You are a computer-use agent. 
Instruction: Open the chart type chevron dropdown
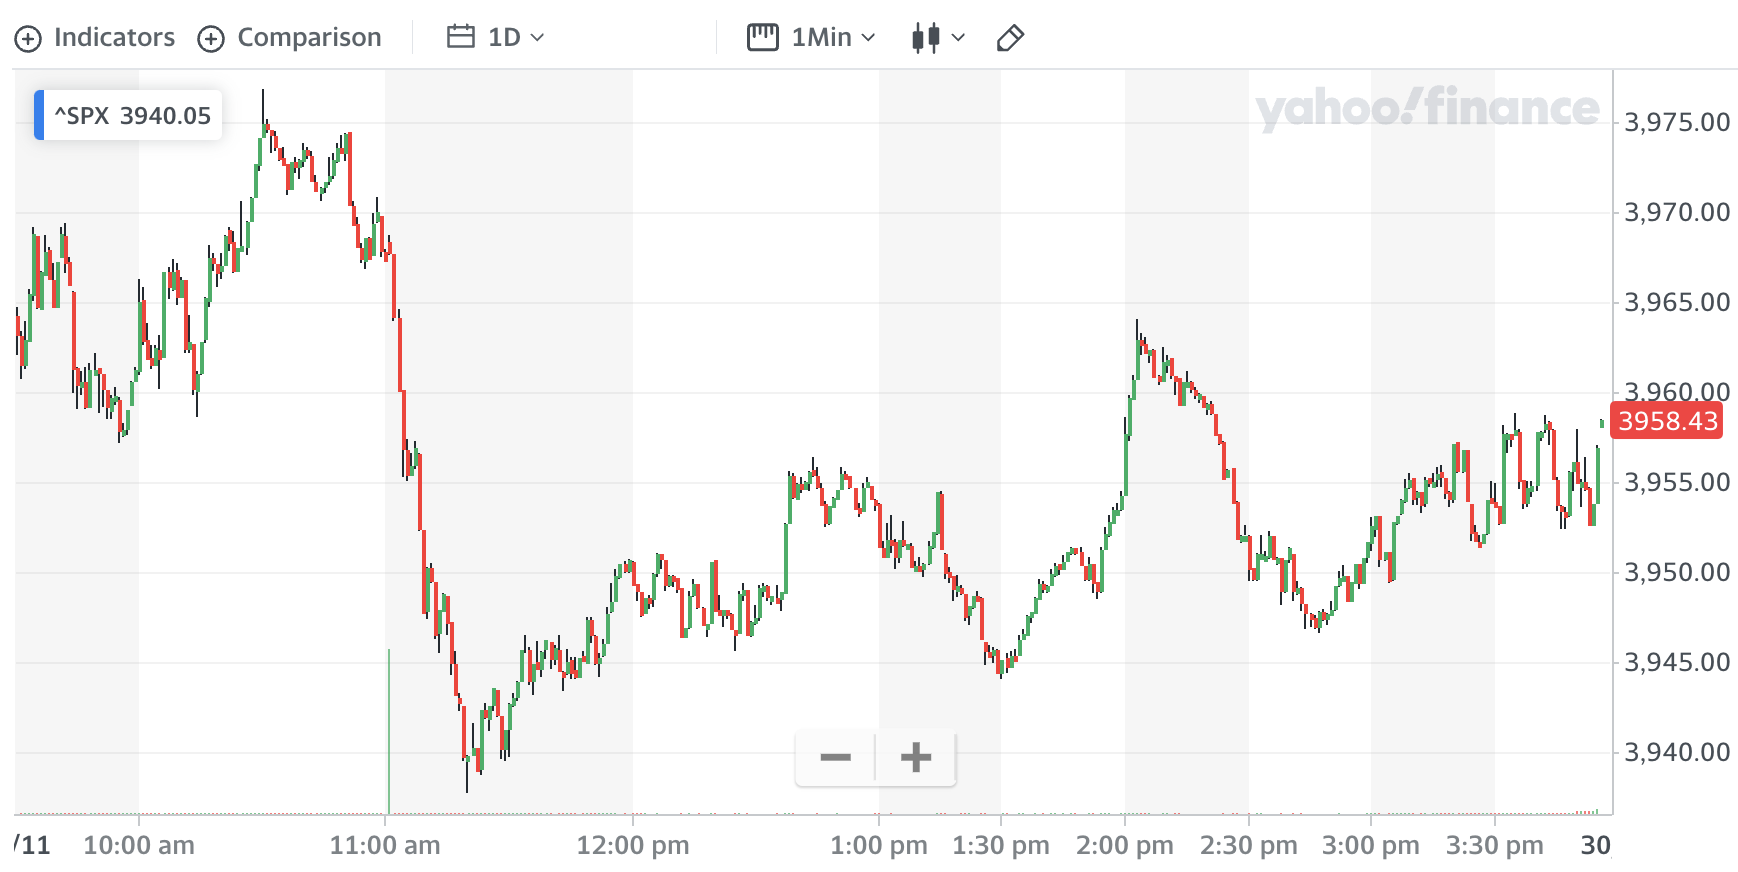pyautogui.click(x=958, y=38)
